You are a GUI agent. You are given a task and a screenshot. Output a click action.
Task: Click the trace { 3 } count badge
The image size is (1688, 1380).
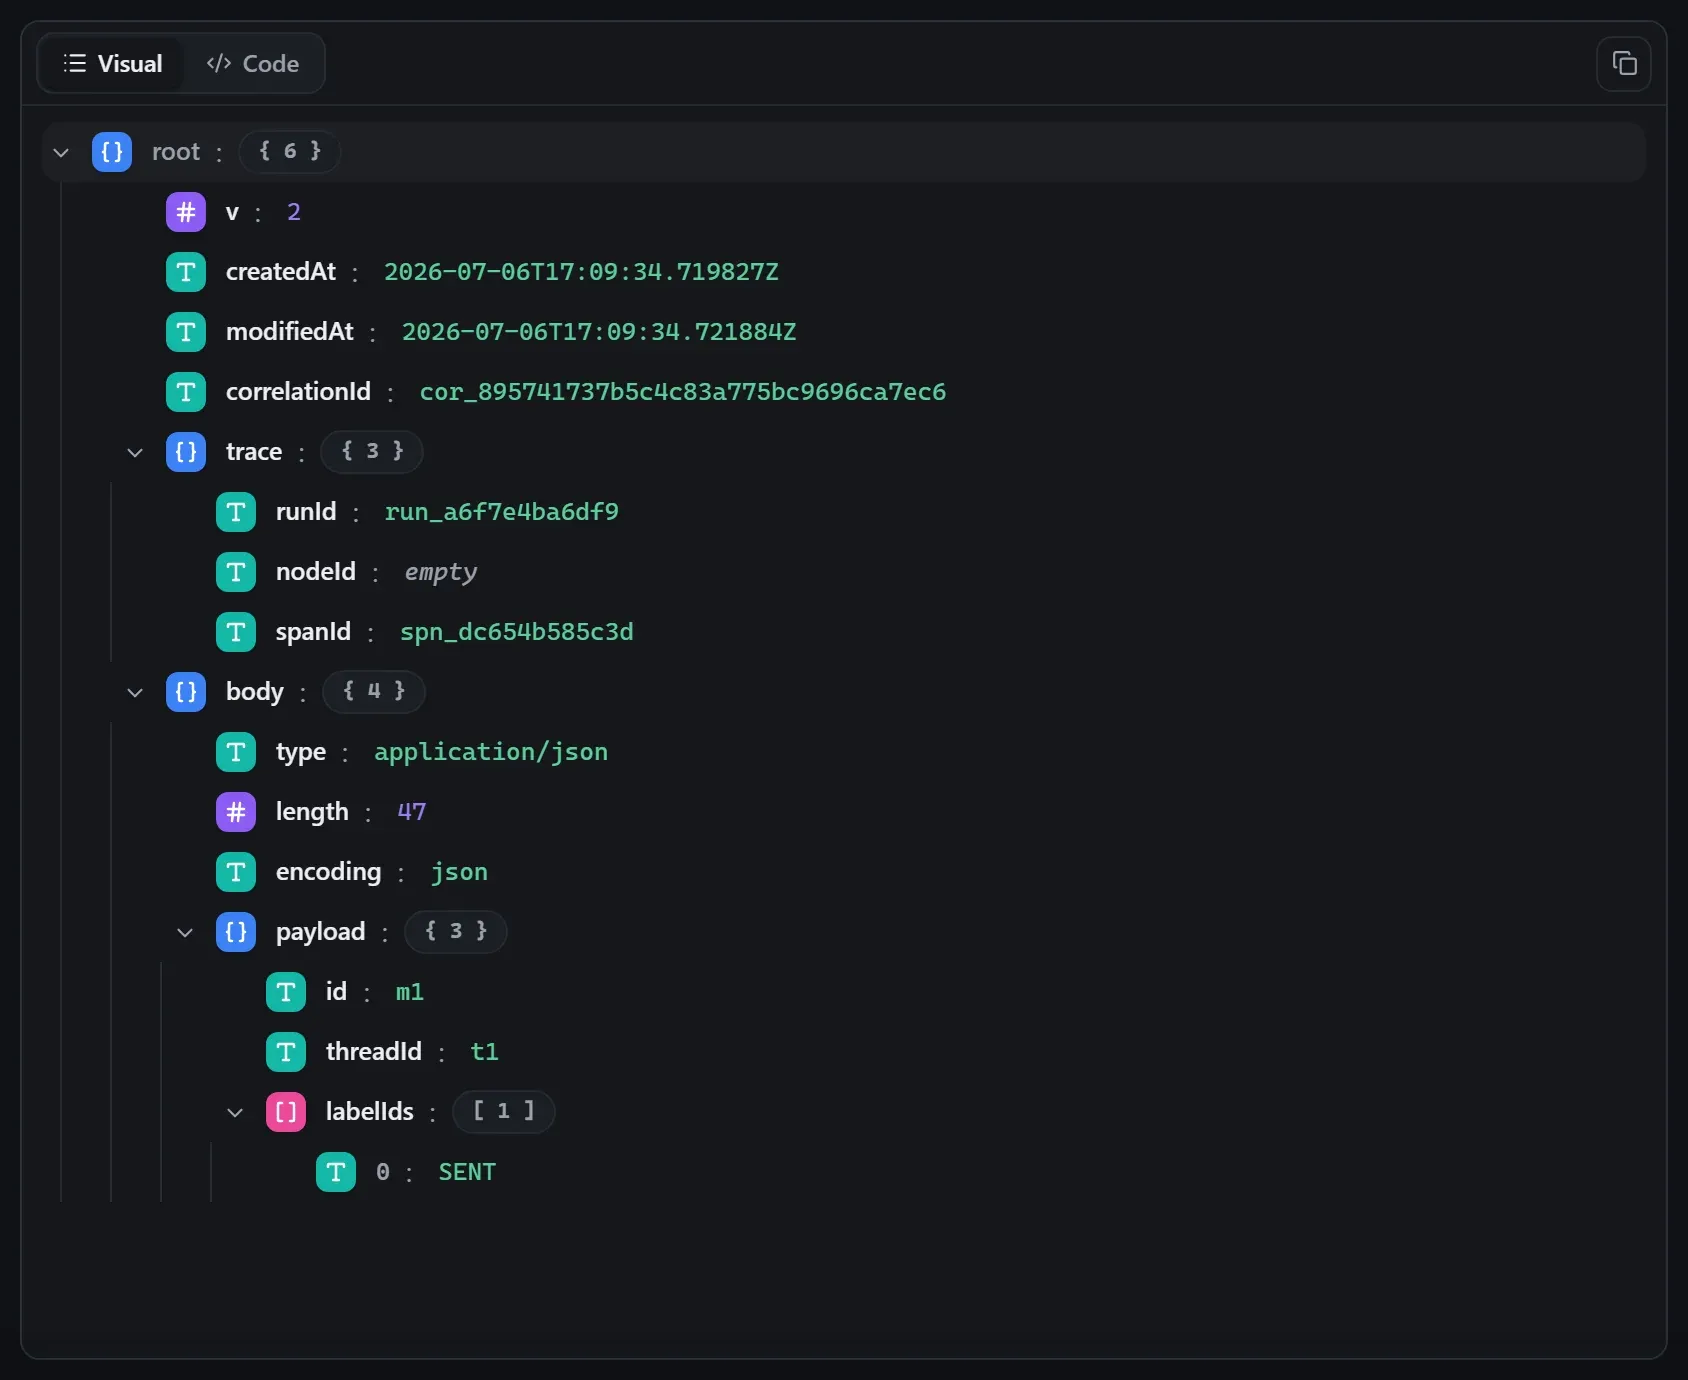372,452
